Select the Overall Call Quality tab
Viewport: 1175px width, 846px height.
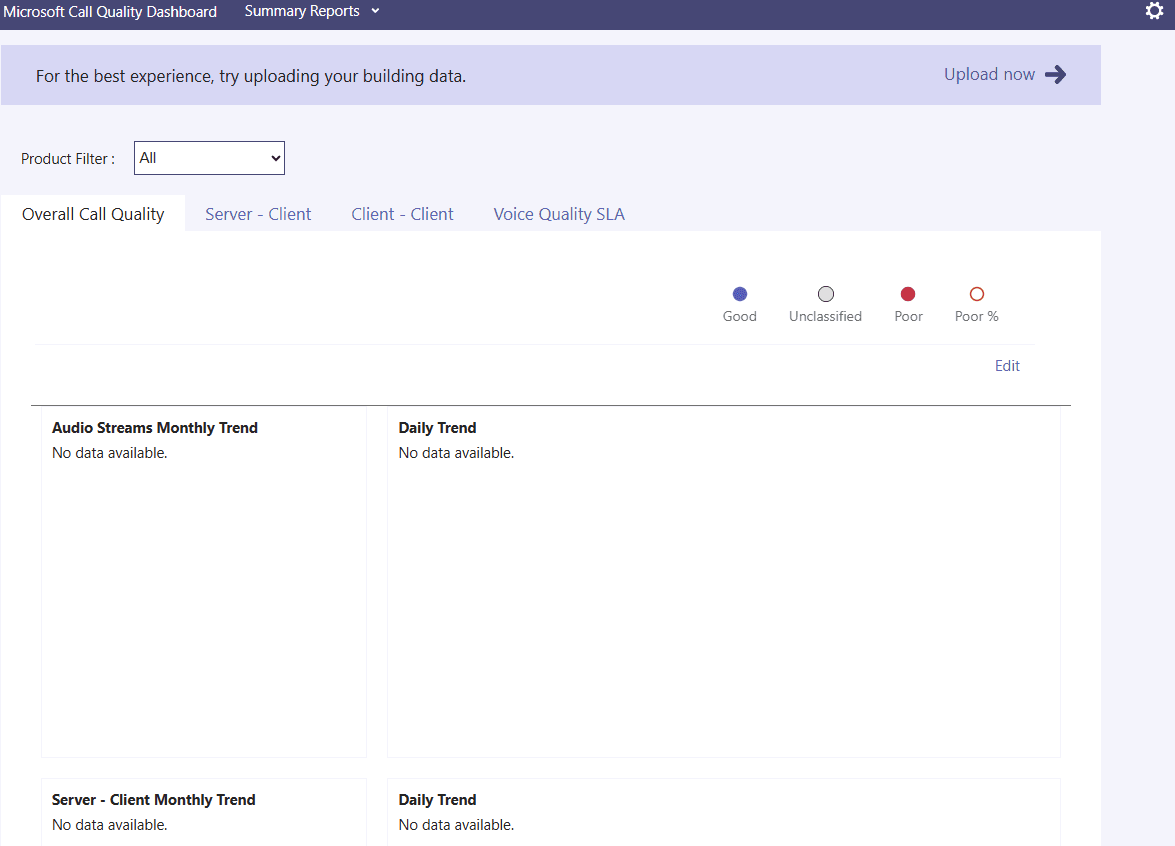click(93, 214)
